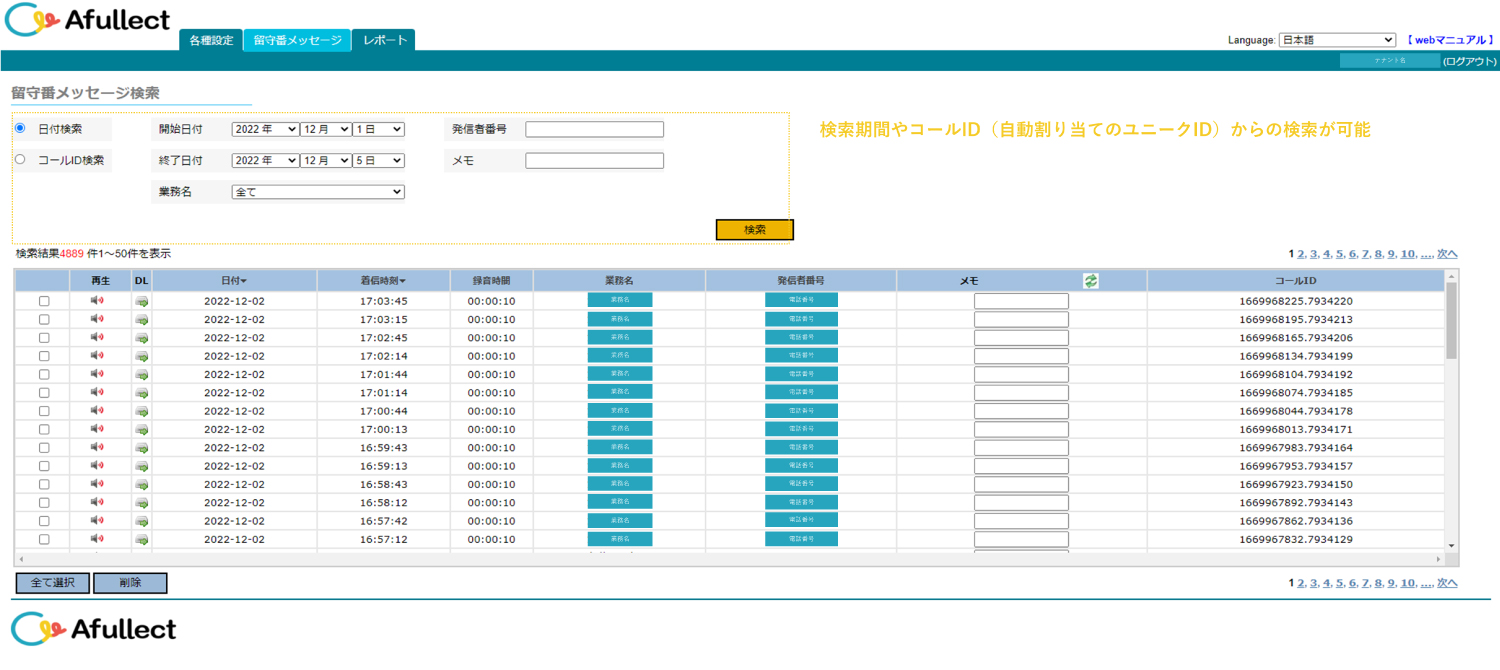Viewport: 1500px width, 670px height.
Task: Play message received at 17:03:15
Action: [97, 318]
